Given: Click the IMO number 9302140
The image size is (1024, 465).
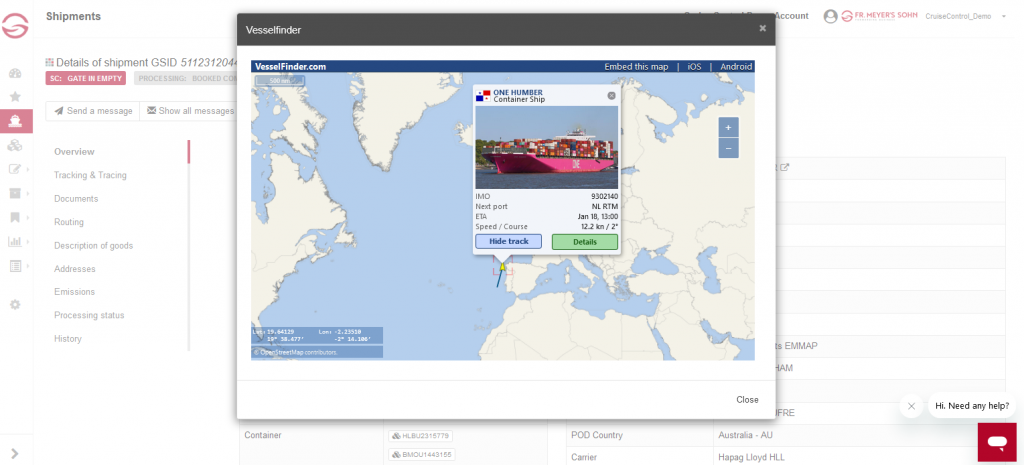Looking at the screenshot, I should 604,197.
